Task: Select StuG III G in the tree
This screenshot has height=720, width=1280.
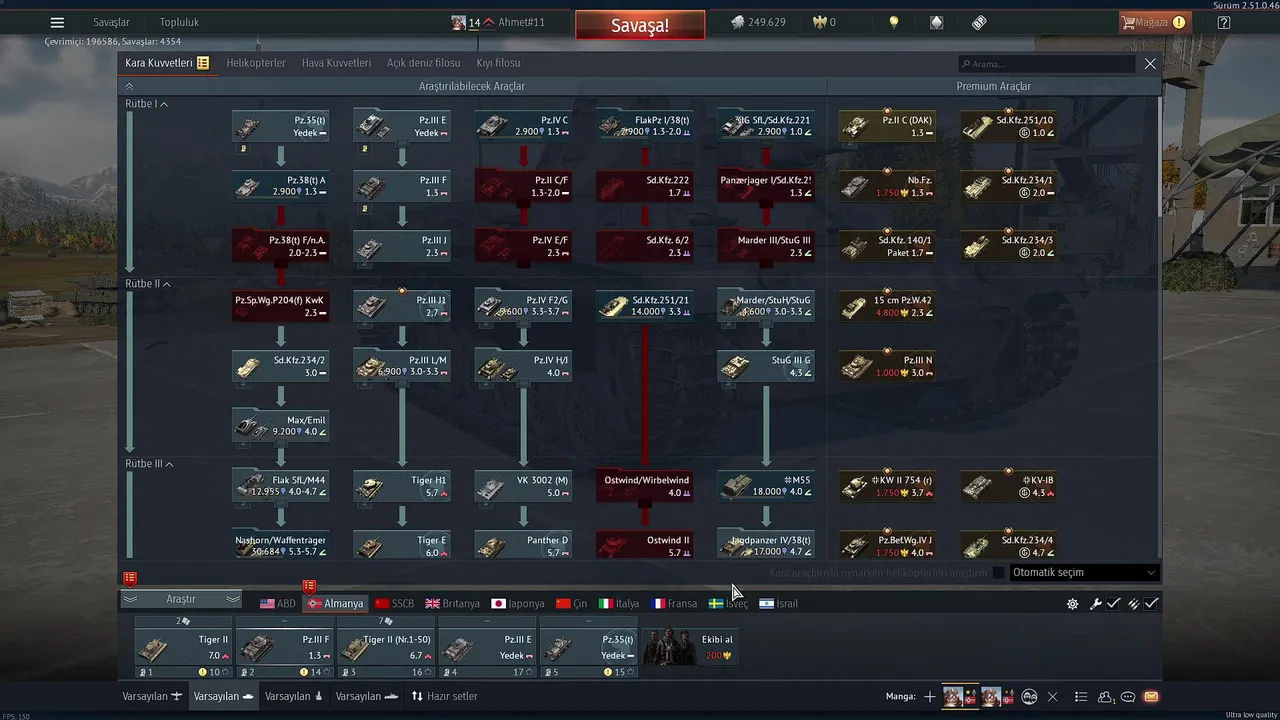Action: [766, 367]
